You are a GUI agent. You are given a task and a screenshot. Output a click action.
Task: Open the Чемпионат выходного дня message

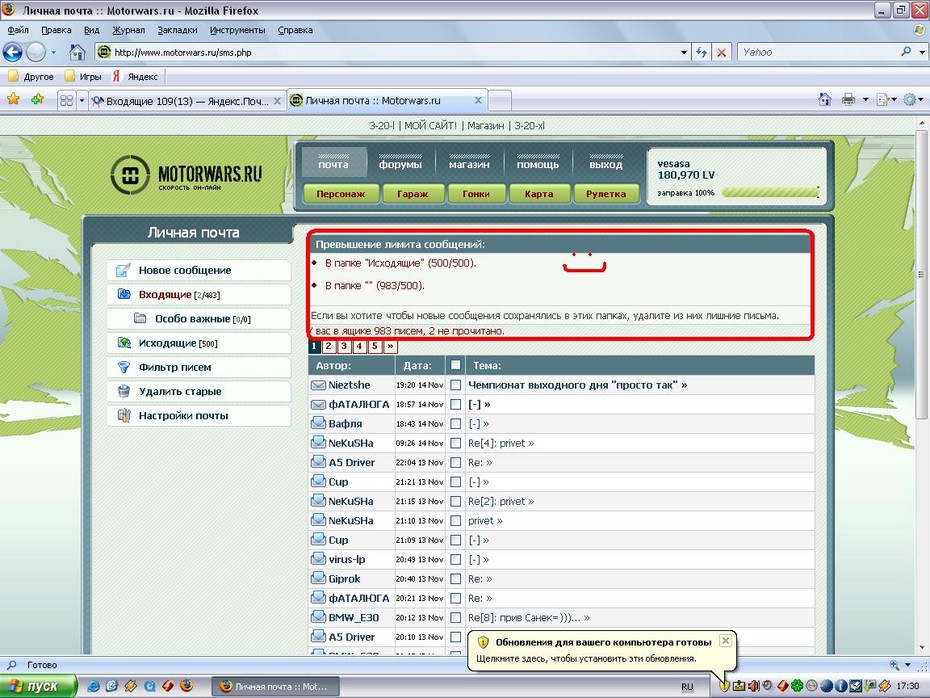[577, 385]
